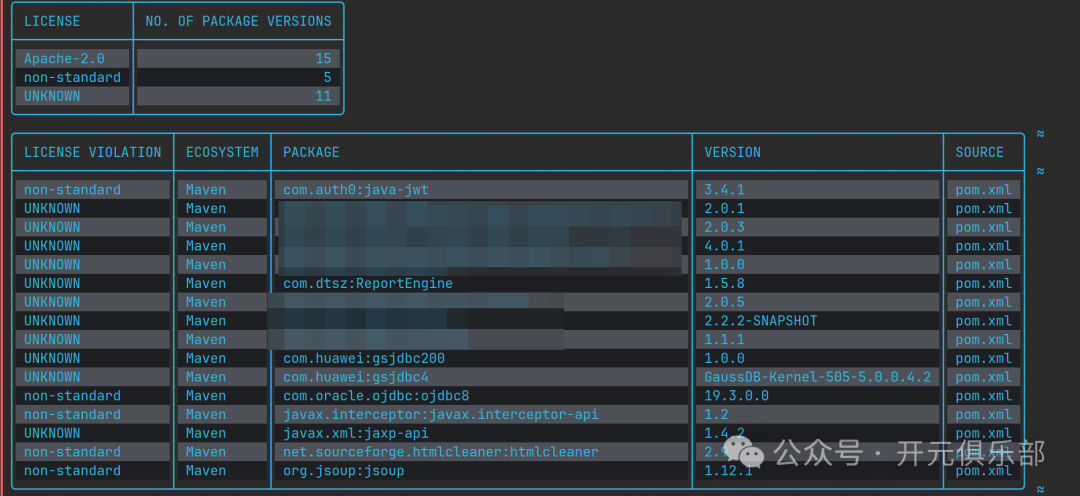Click pom.xml in the ojdbc8 row
1080x496 pixels.
pyautogui.click(x=984, y=395)
